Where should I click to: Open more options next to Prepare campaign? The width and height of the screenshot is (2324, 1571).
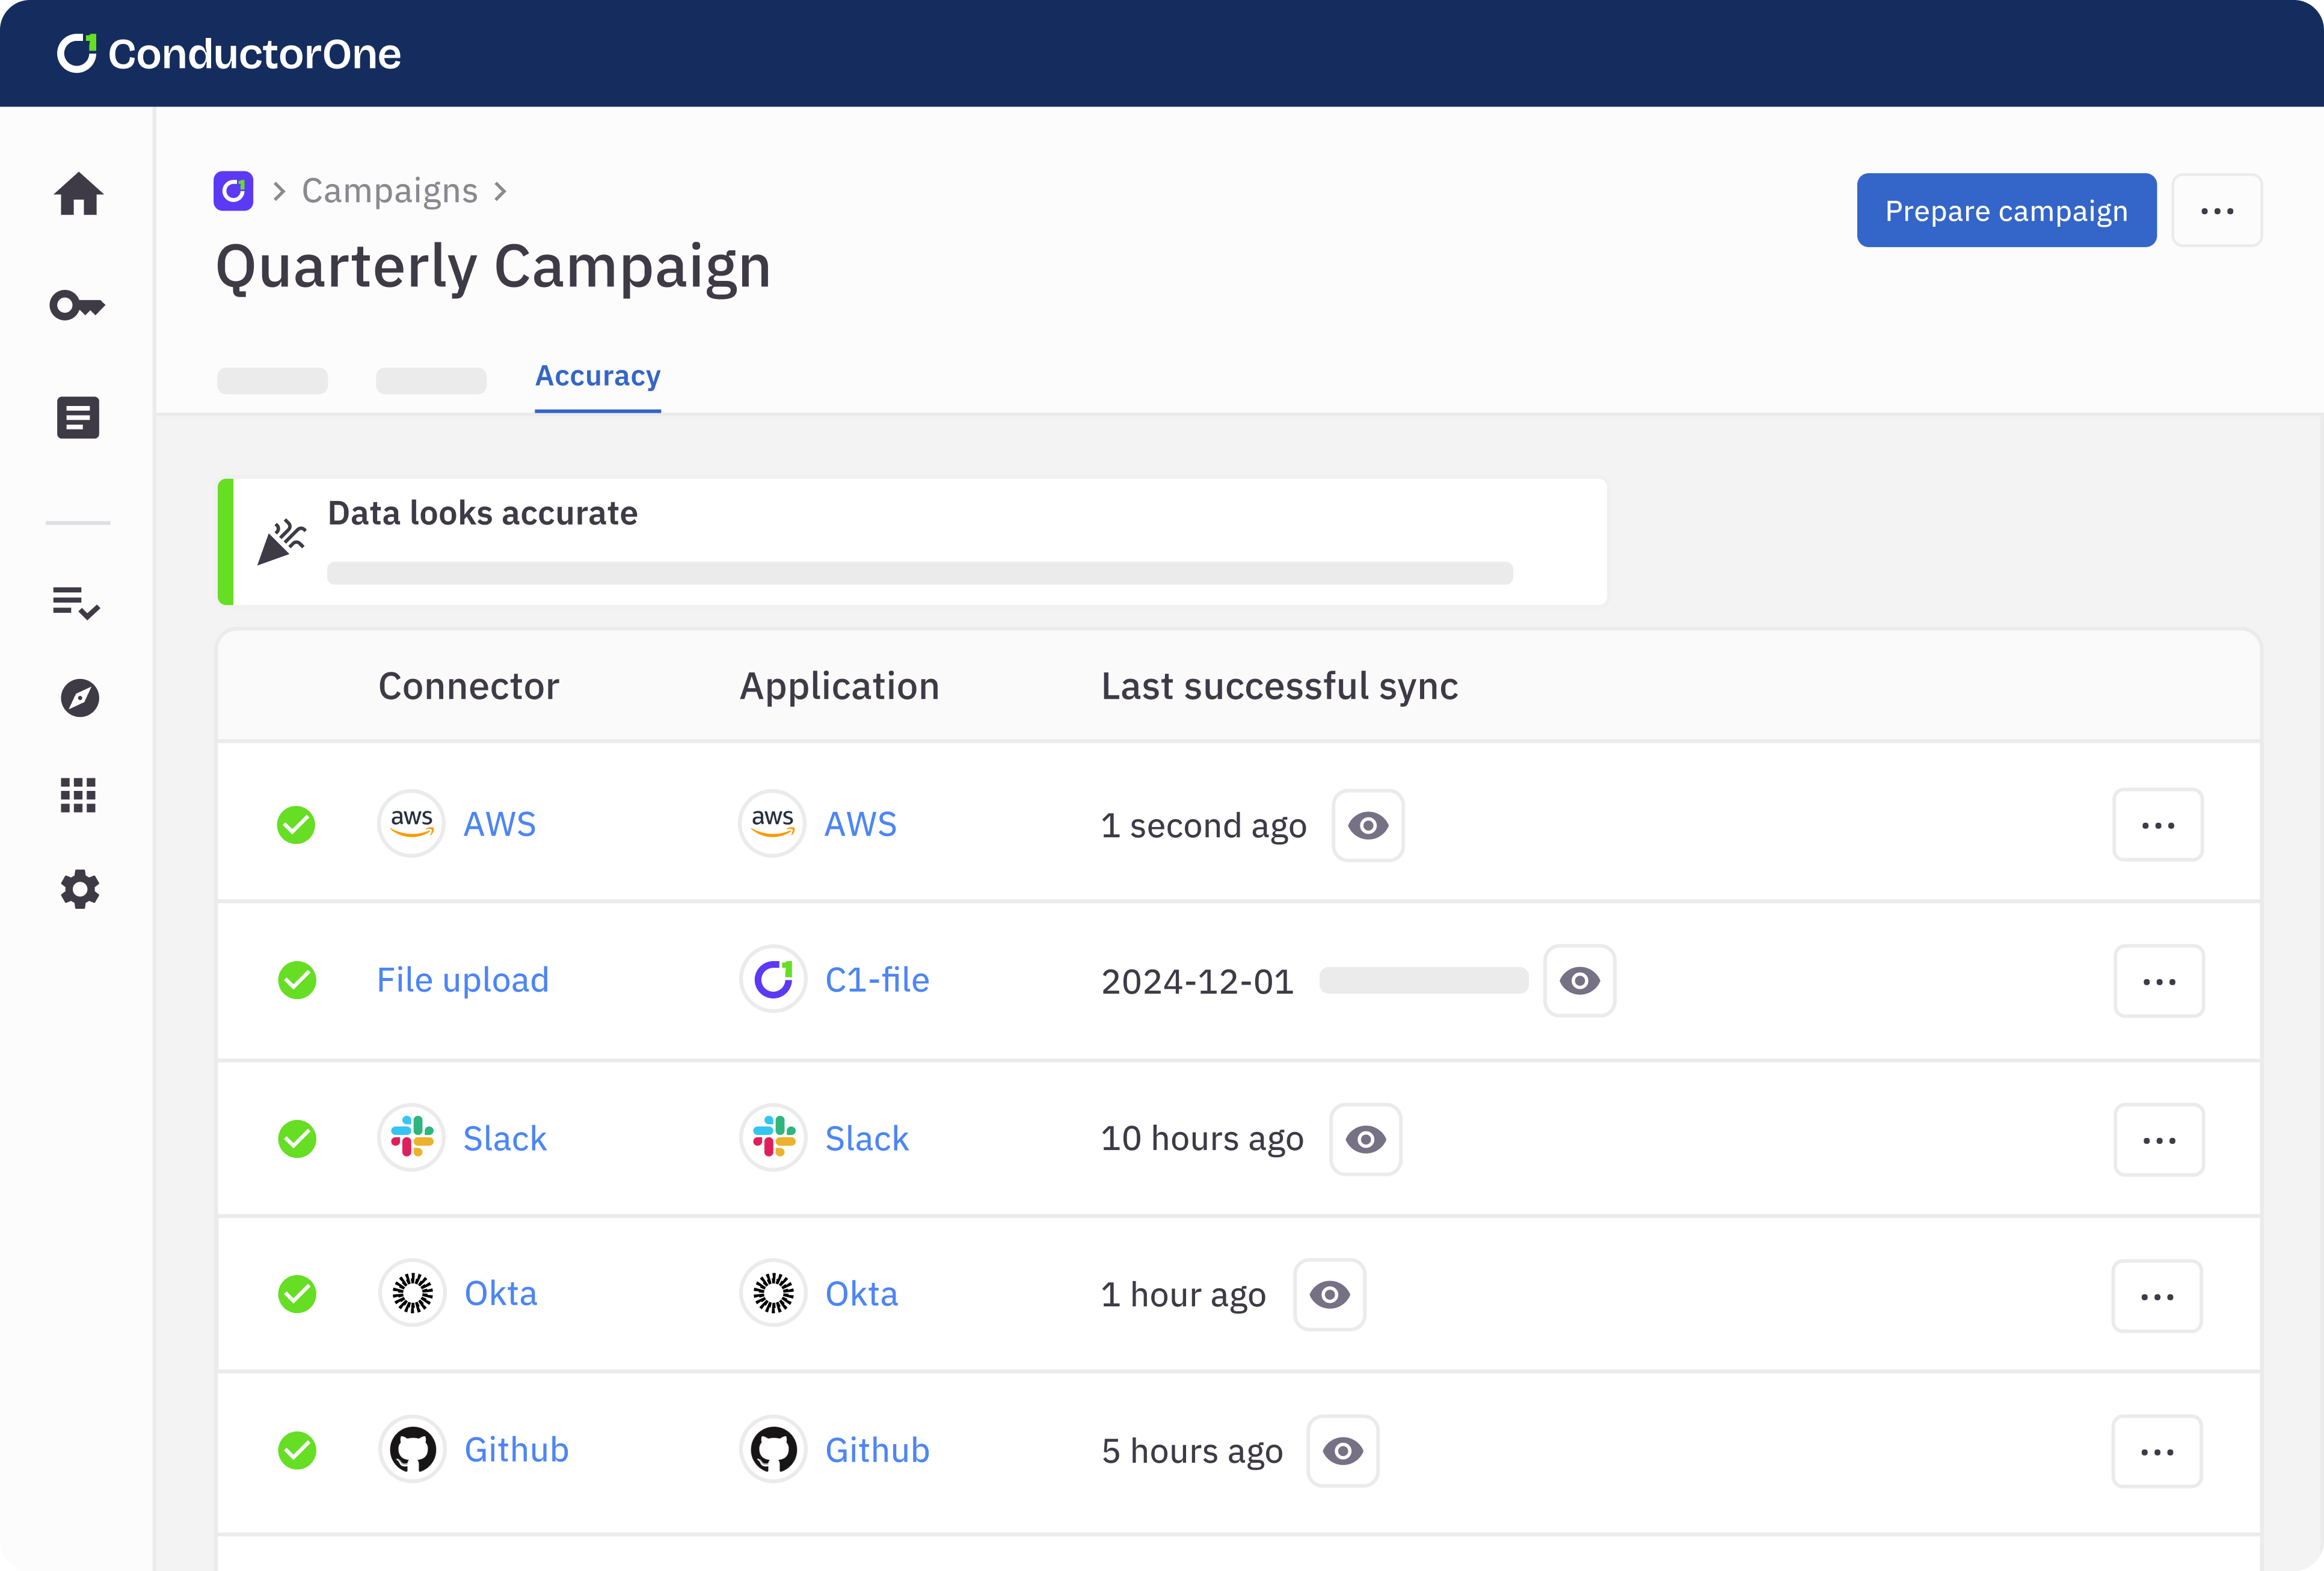click(2216, 211)
